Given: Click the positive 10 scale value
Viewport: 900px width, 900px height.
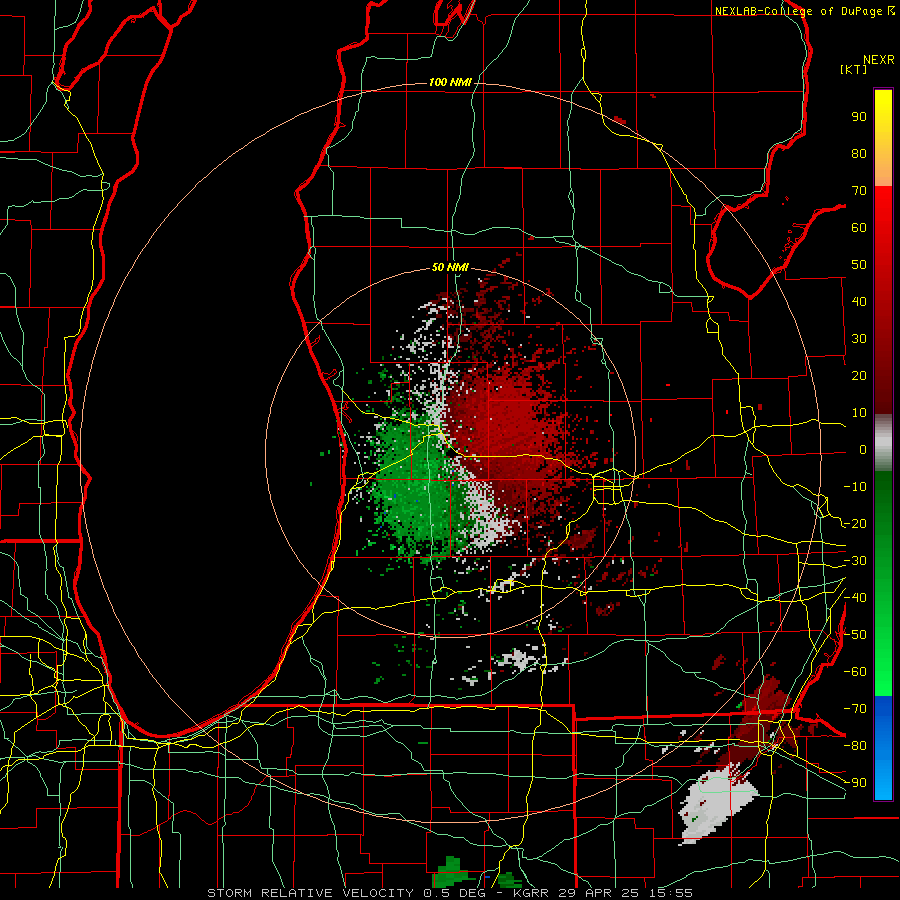Looking at the screenshot, I should 859,413.
